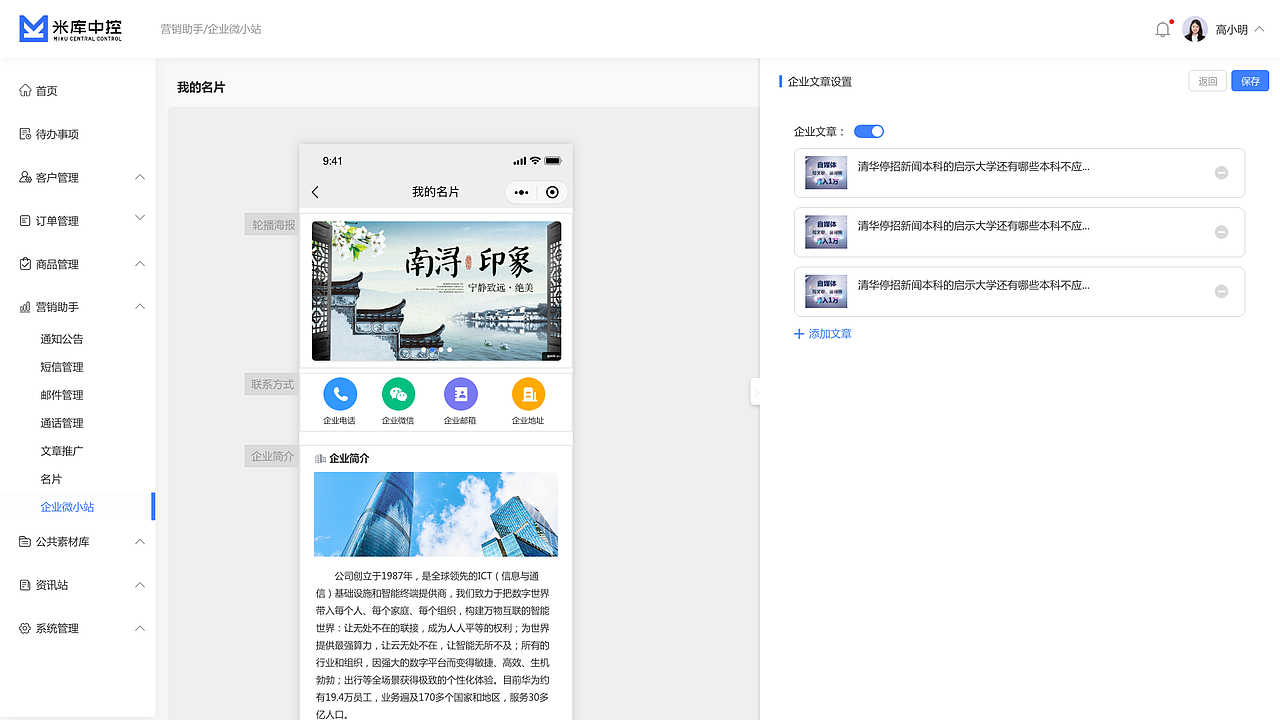Click the 营销助手 sidebar icon
1280x720 pixels.
(25, 307)
